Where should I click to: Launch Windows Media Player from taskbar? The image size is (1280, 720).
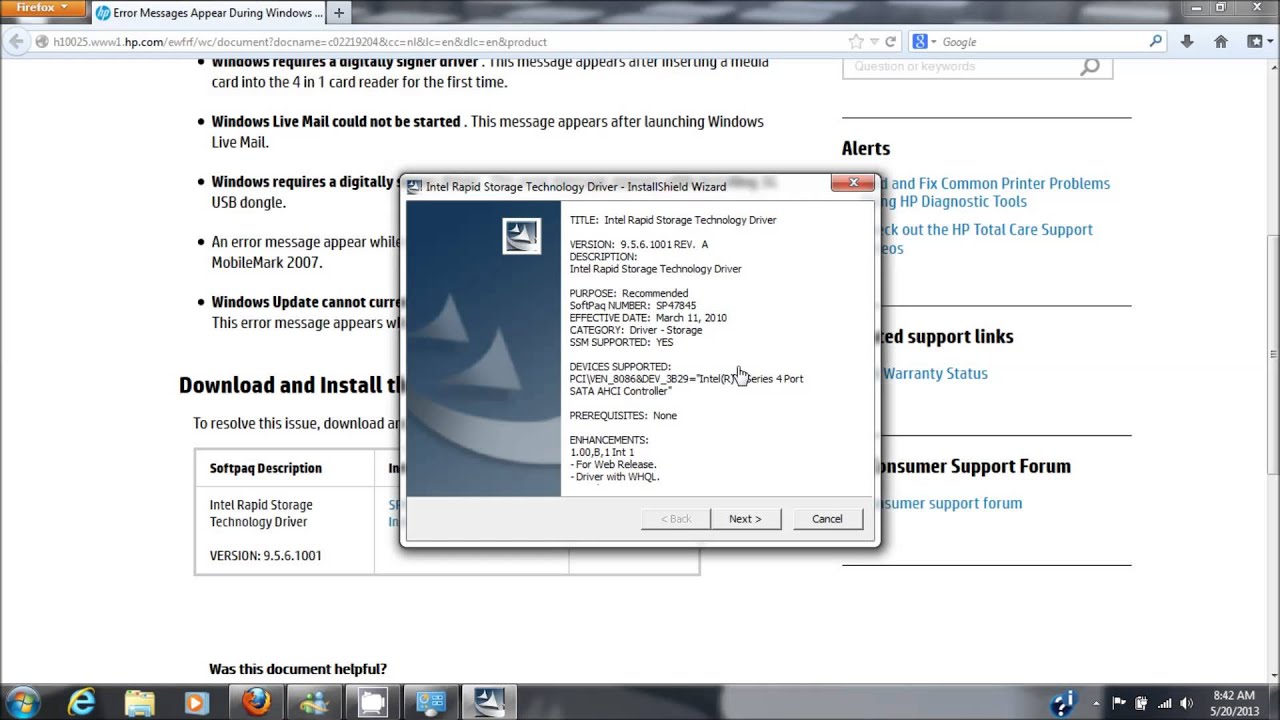pos(197,703)
